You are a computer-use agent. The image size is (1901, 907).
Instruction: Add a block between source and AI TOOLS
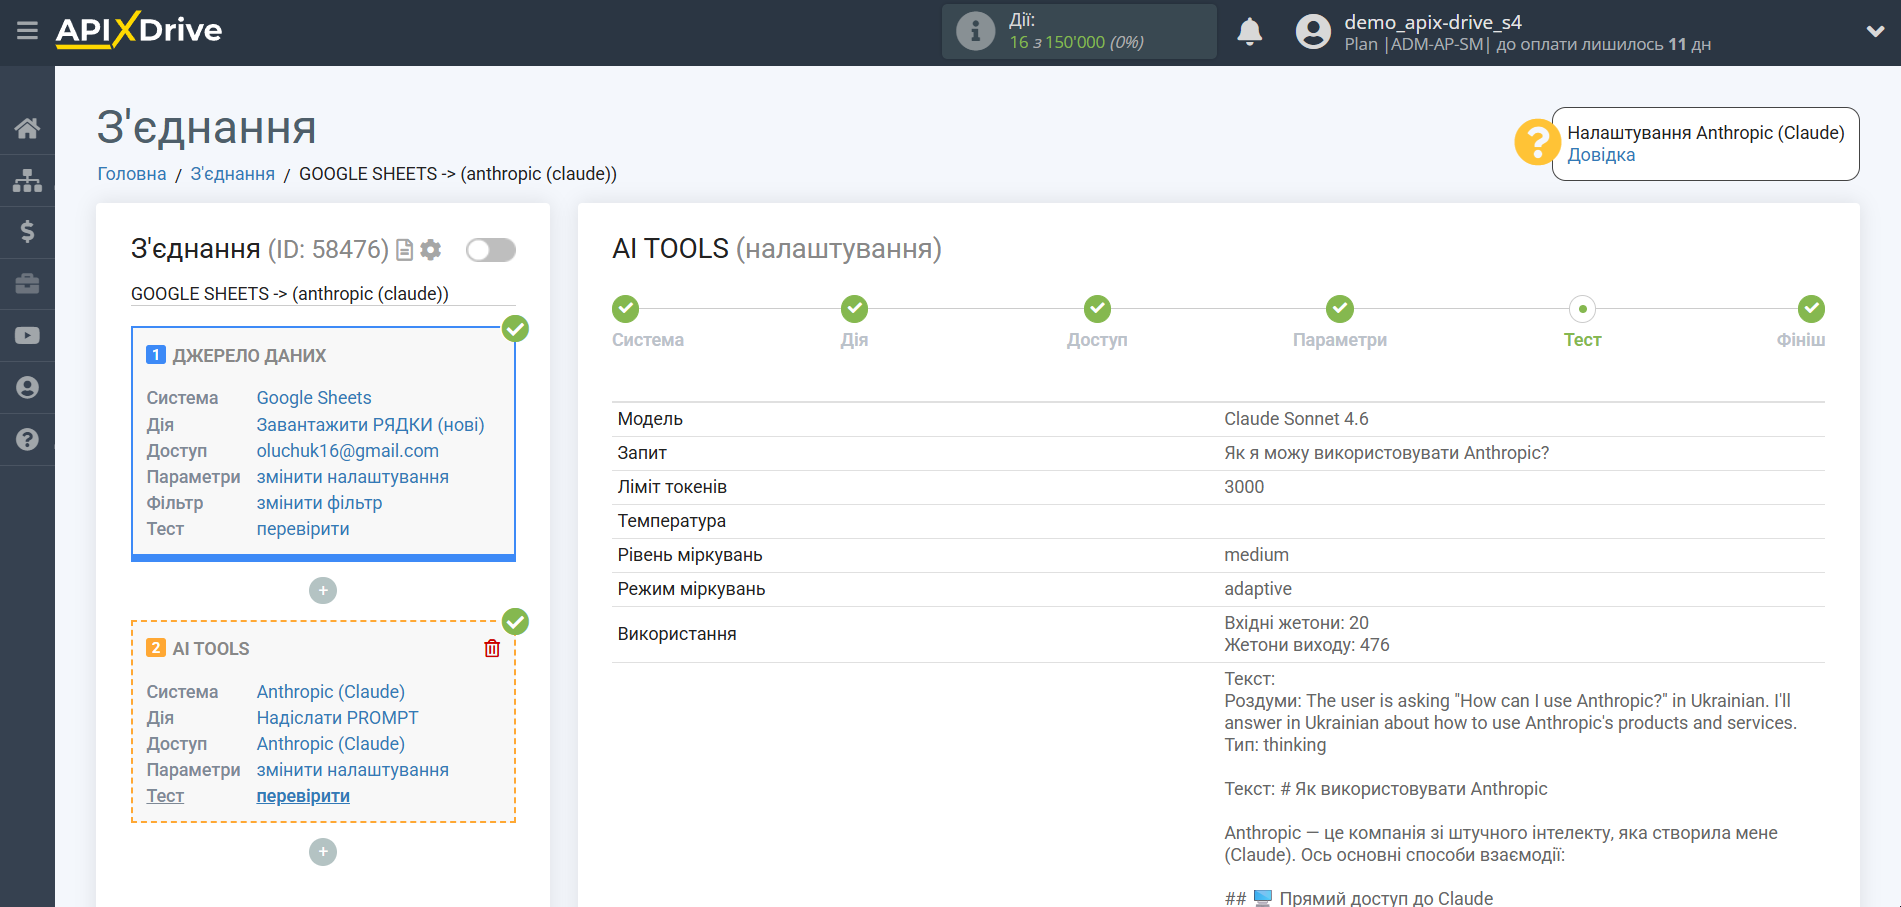click(x=323, y=591)
